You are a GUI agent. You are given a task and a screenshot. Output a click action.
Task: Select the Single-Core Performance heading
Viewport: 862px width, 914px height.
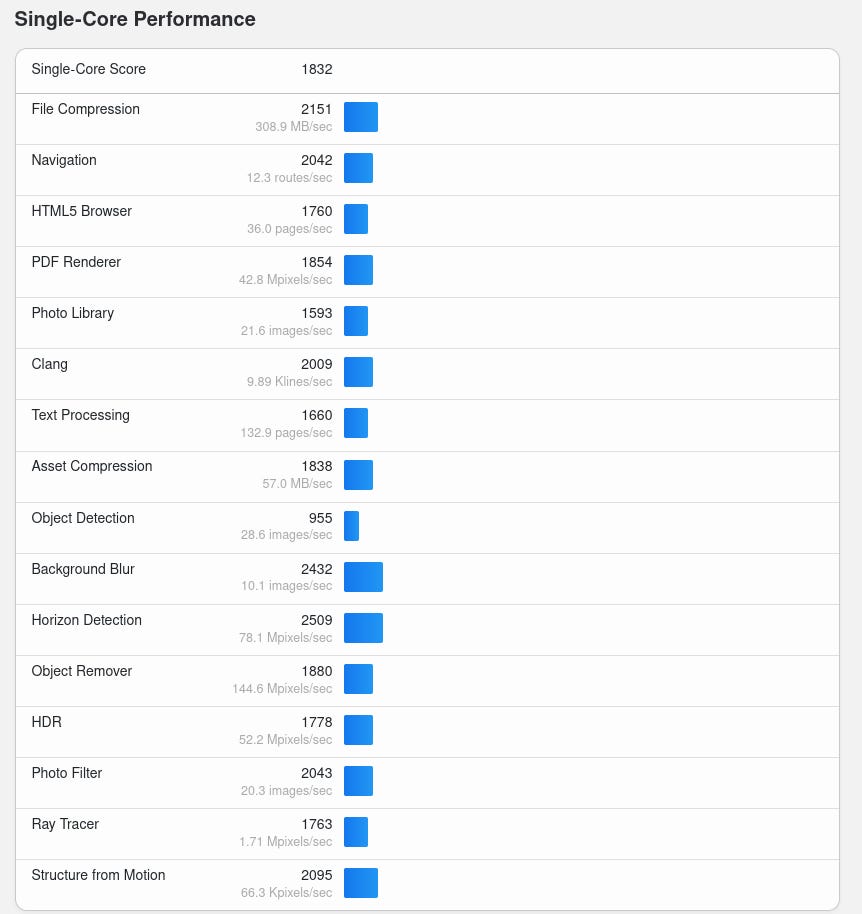(x=135, y=19)
